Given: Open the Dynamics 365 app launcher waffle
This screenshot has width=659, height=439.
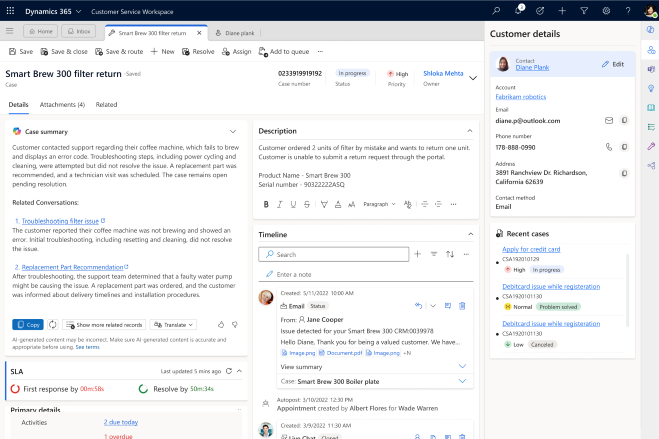Looking at the screenshot, I should pos(10,11).
